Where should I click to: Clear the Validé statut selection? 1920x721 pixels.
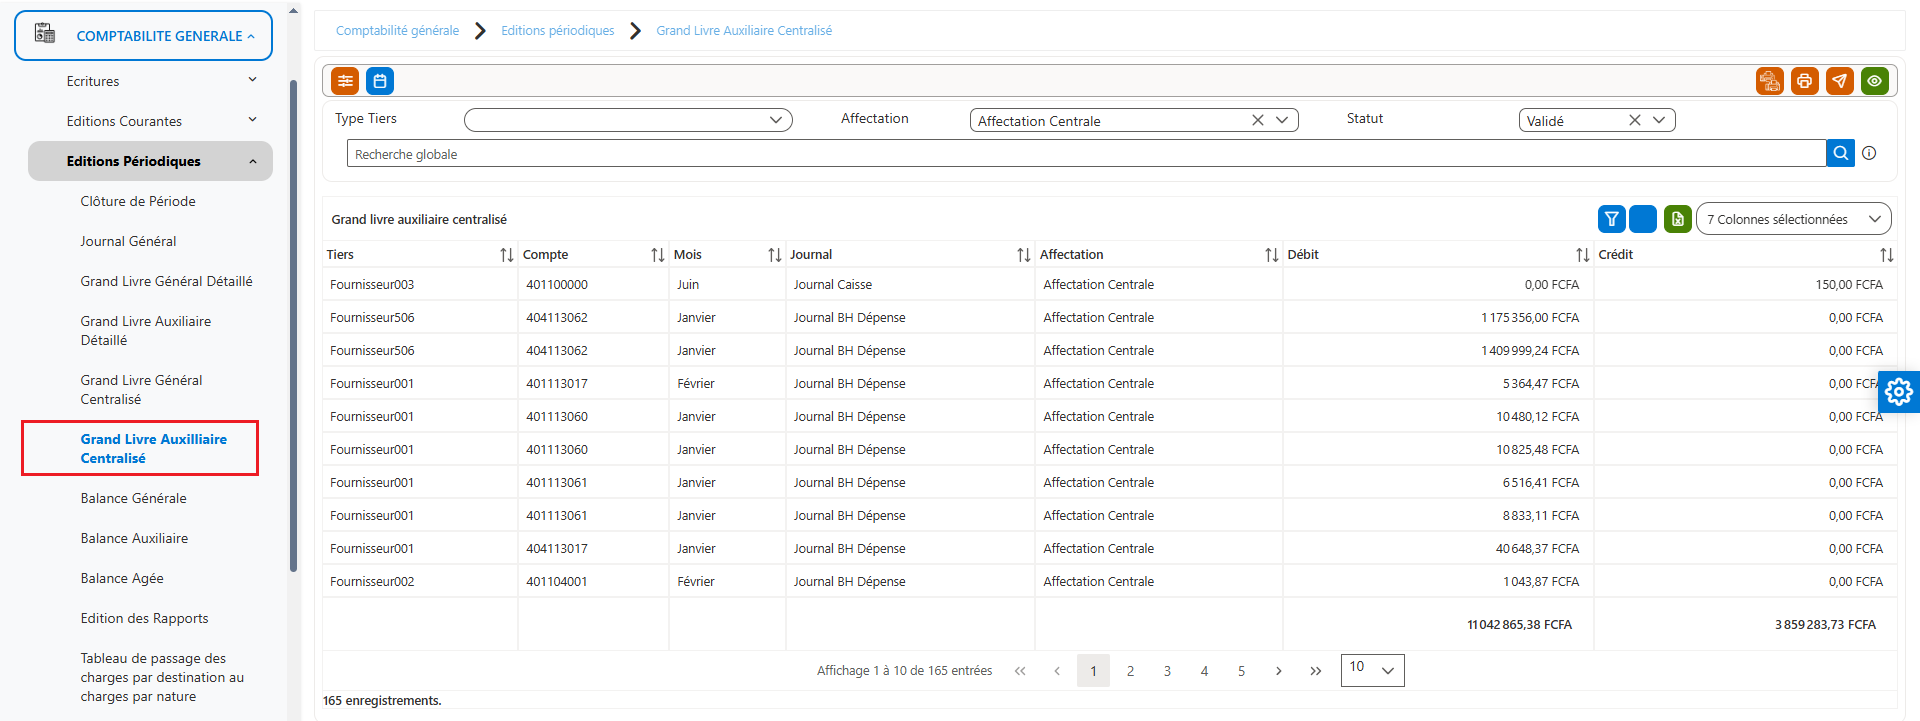[1635, 120]
